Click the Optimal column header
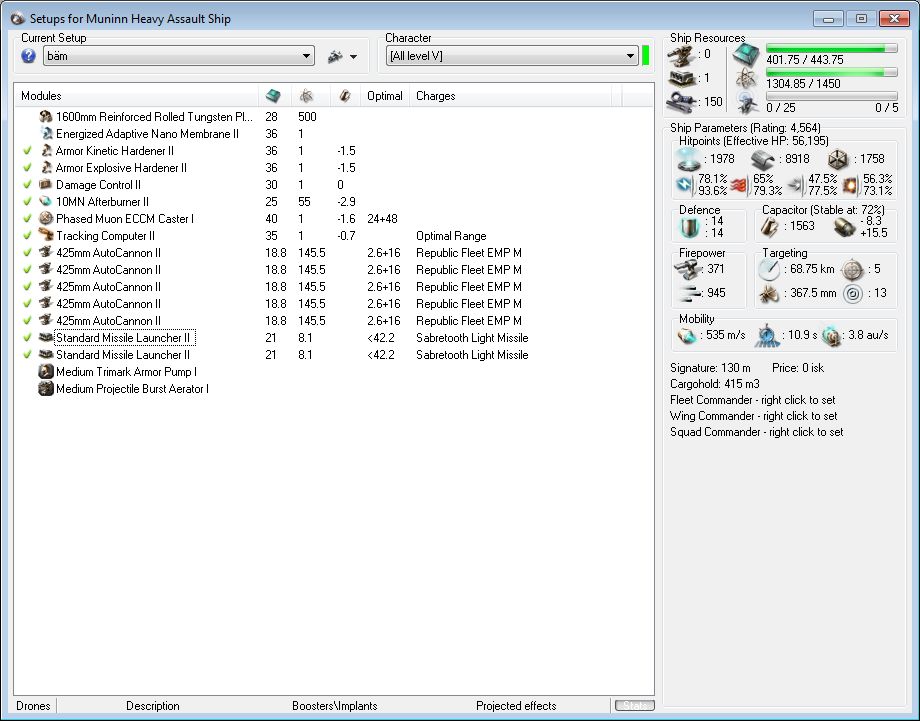 point(385,96)
